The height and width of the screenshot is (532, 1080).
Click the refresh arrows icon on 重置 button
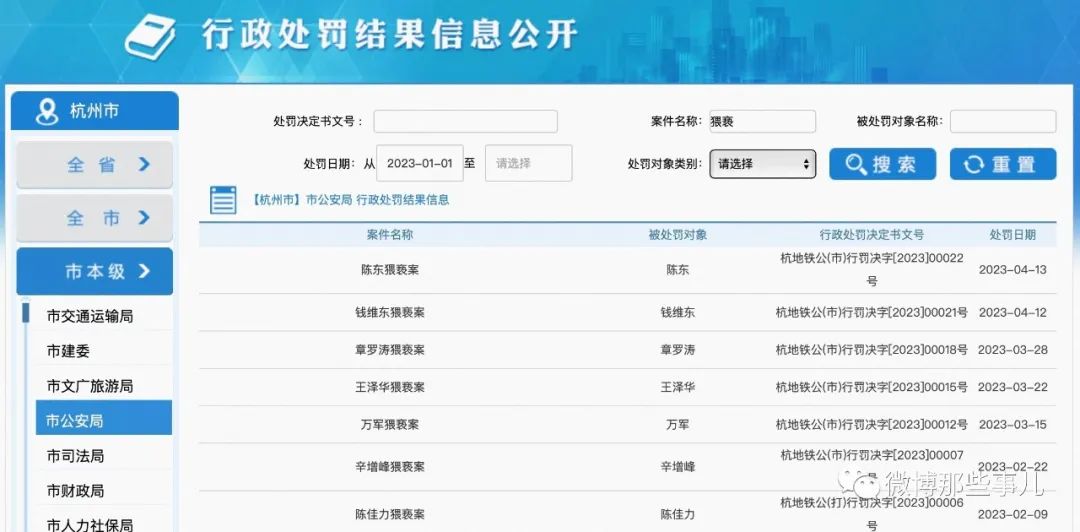click(974, 164)
